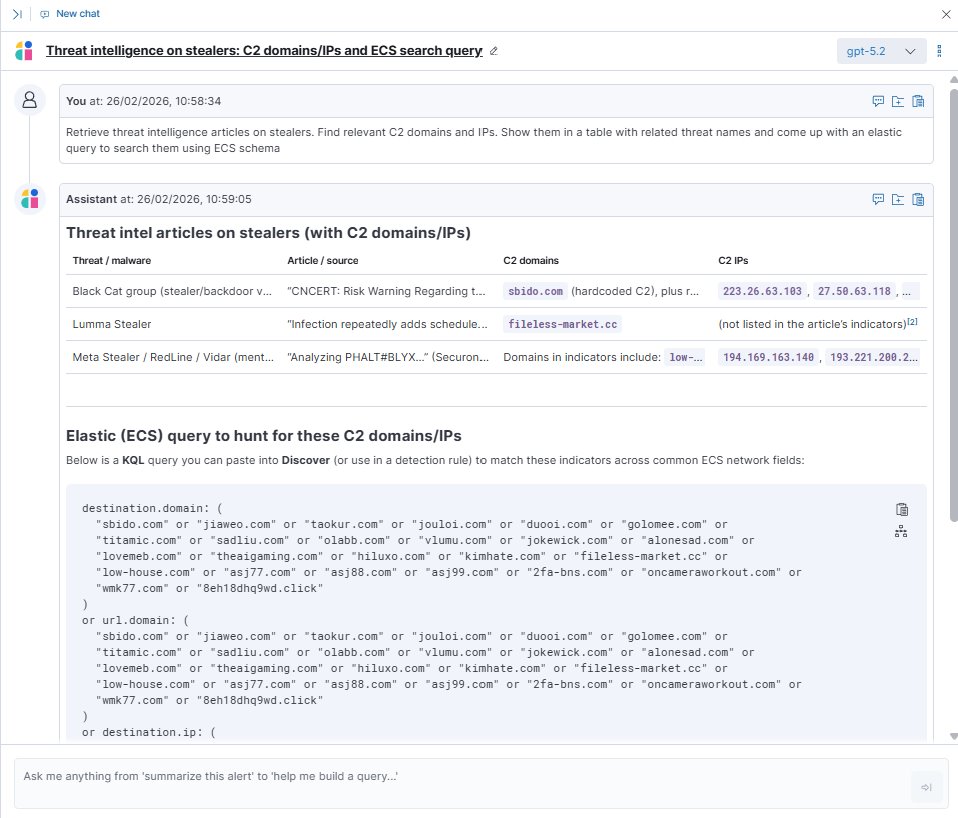958x818 pixels.
Task: Focus the 'Ask me anything' message input
Action: coord(460,776)
